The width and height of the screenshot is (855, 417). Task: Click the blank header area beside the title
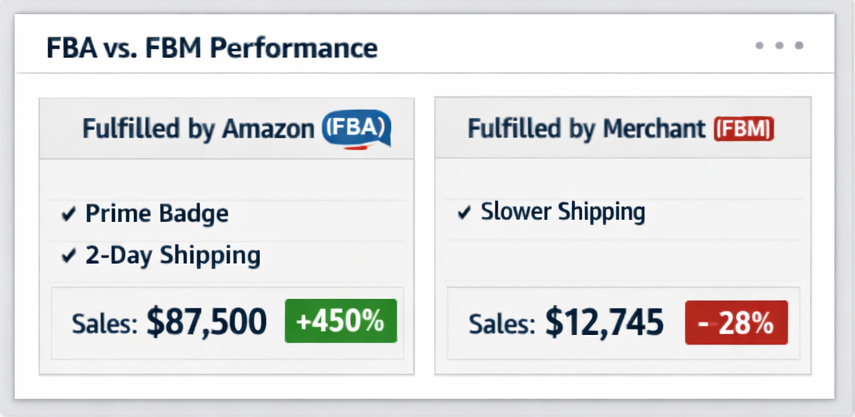[560, 47]
